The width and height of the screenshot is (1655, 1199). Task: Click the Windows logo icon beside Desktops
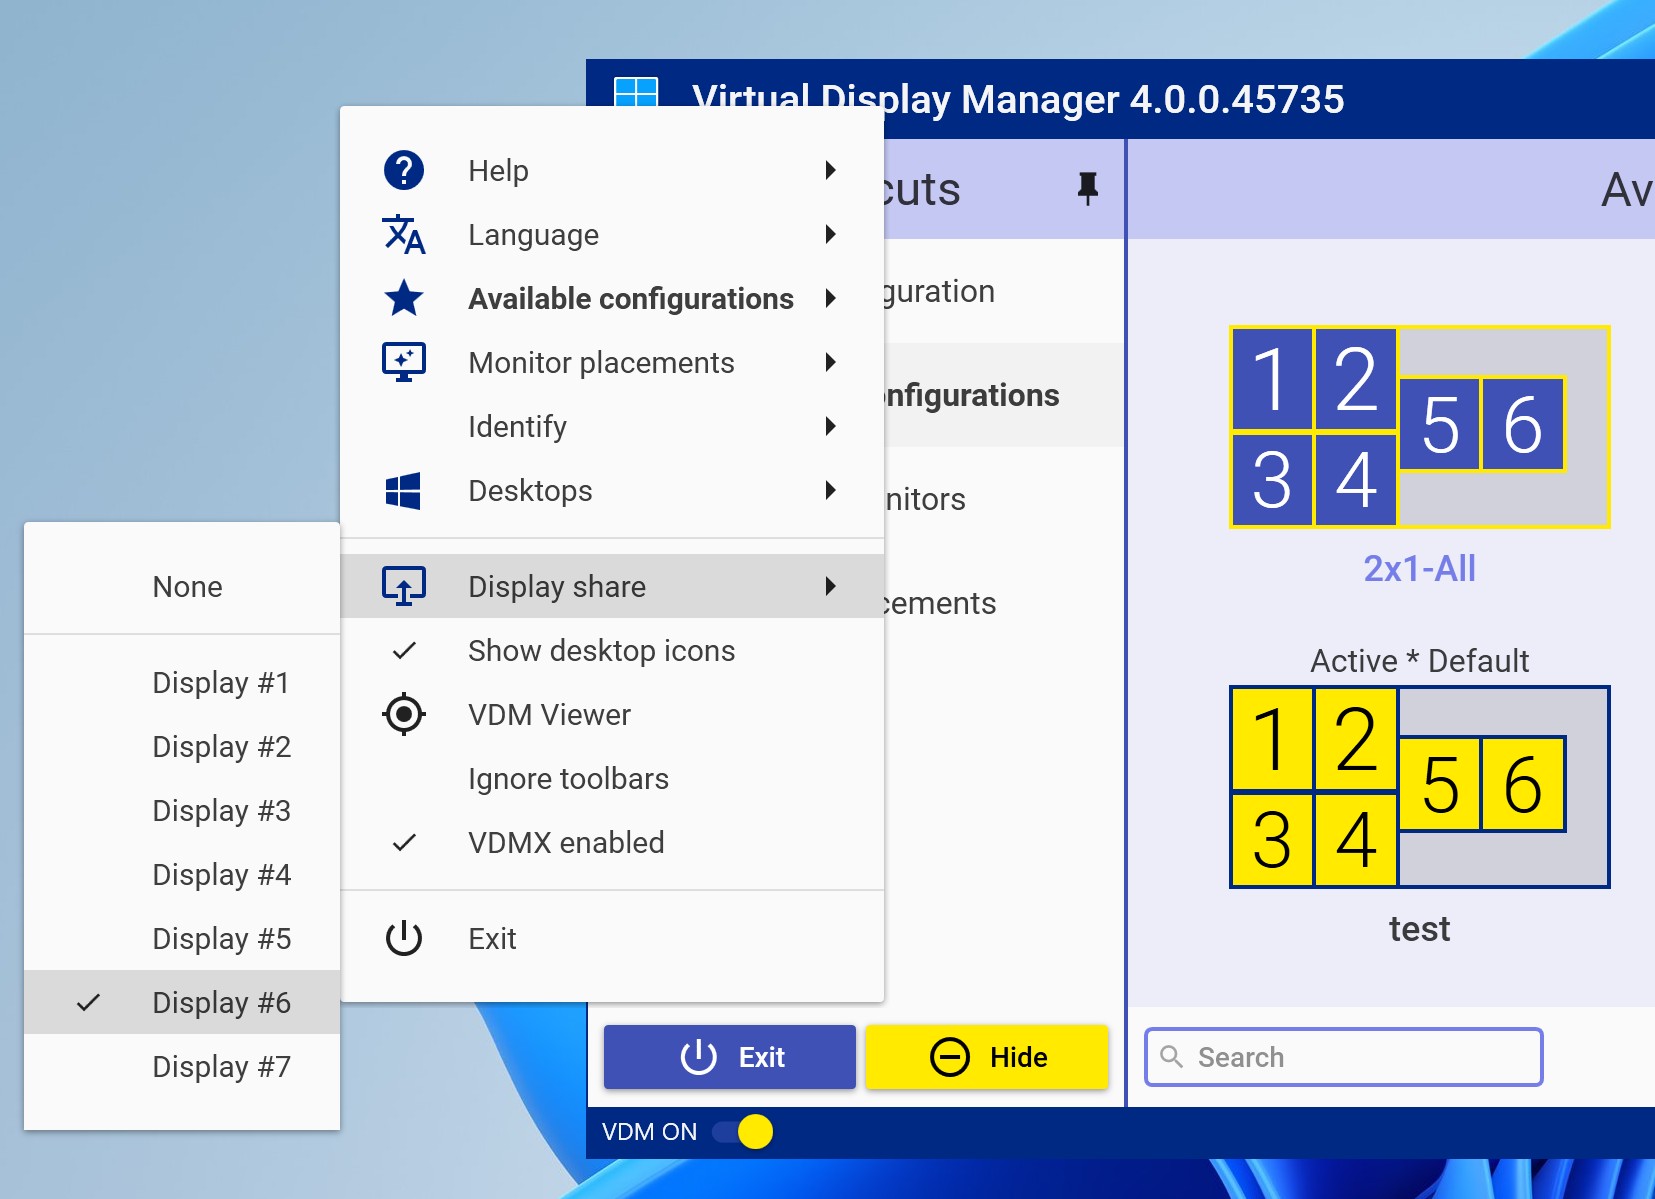click(404, 490)
